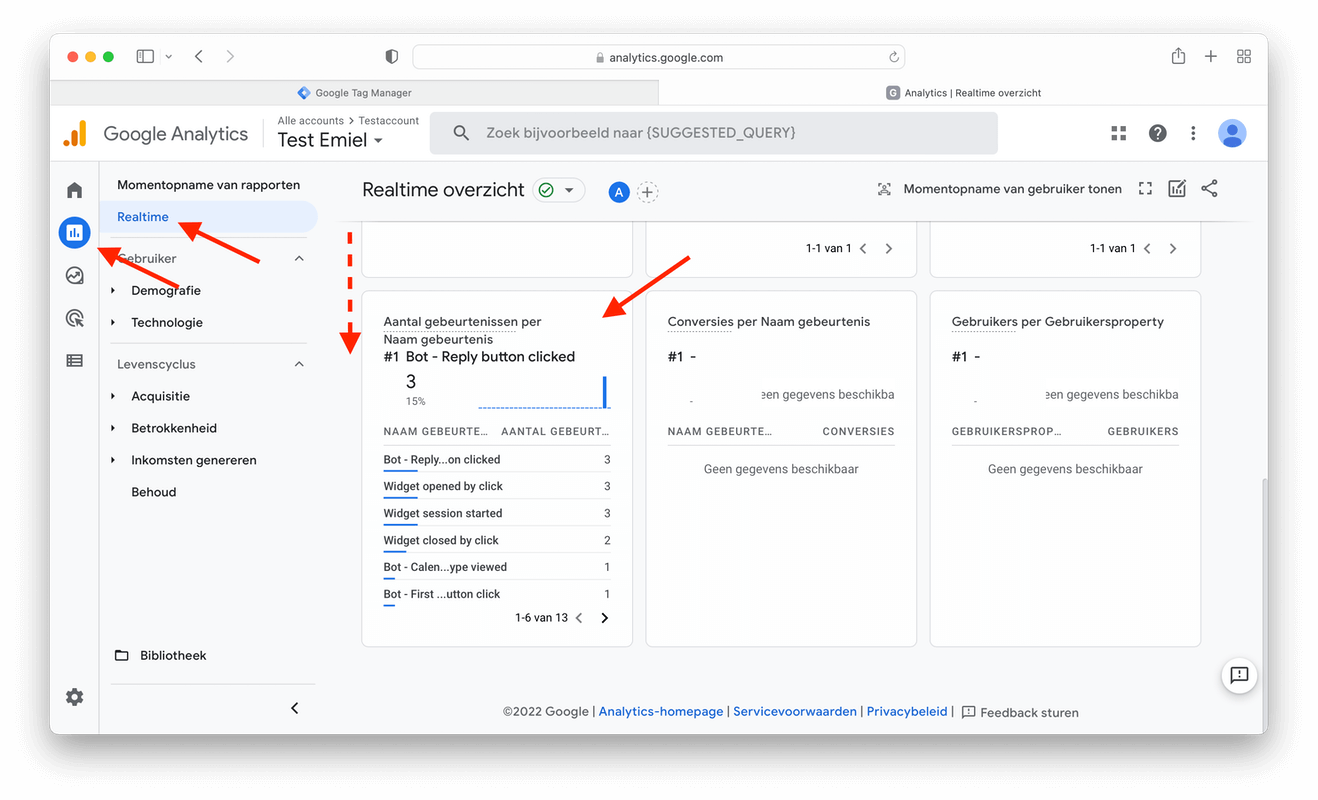Click the Bot - Calen...ype viewed row

tap(496, 567)
